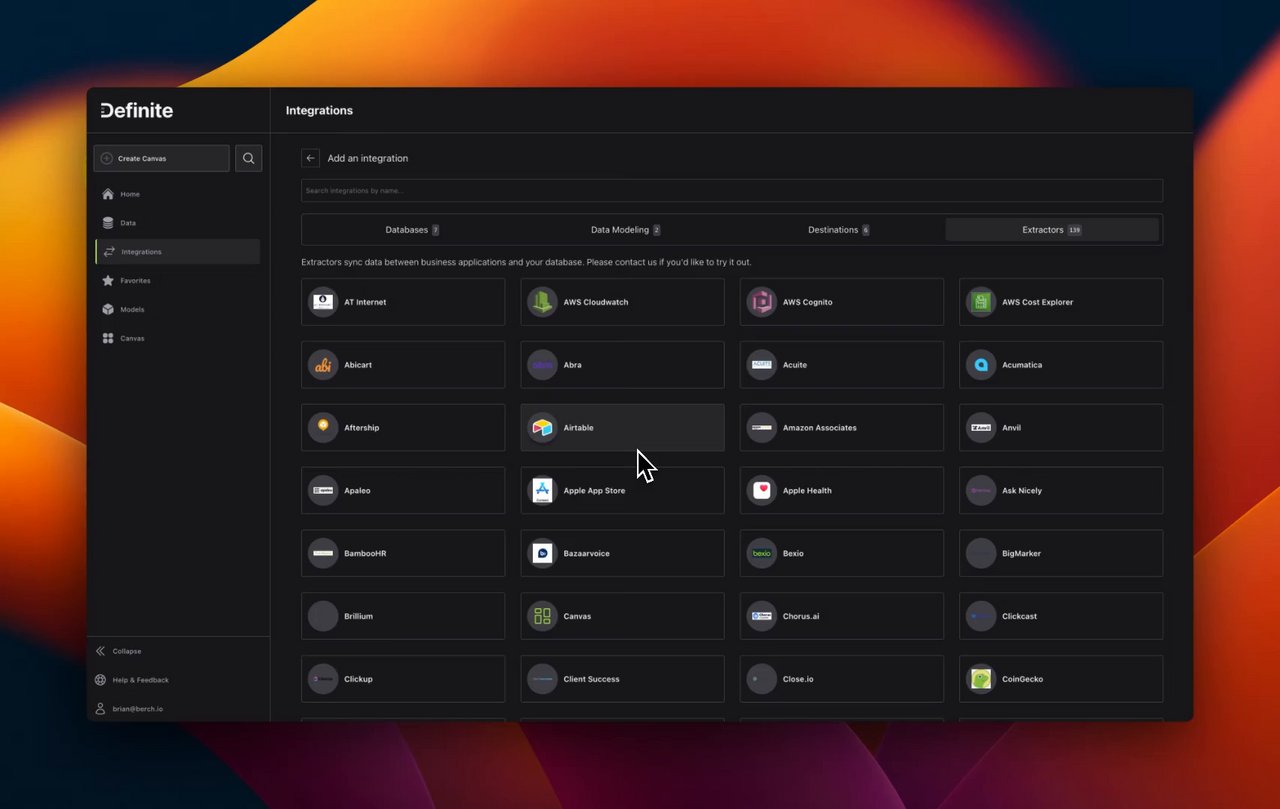The image size is (1280, 809).
Task: Click the Client Success logo icon
Action: (x=542, y=679)
